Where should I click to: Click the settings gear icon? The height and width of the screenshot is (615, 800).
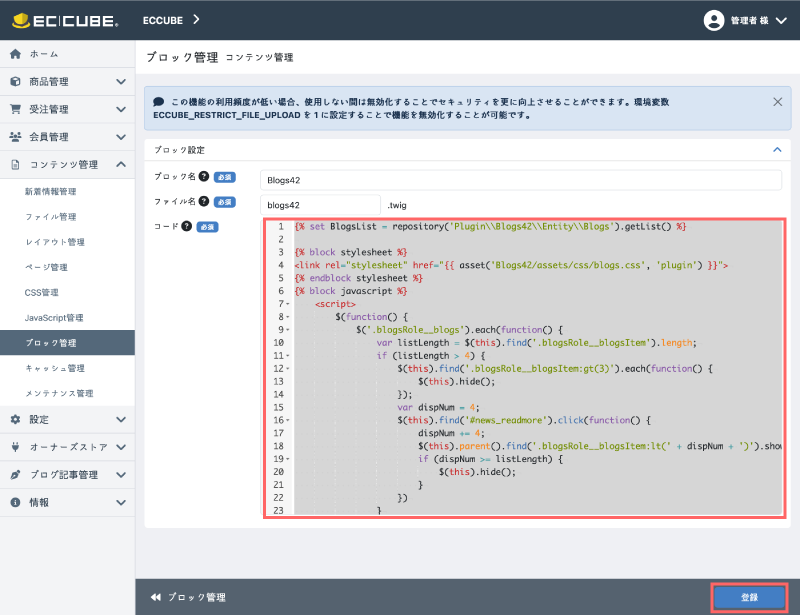click(16, 420)
